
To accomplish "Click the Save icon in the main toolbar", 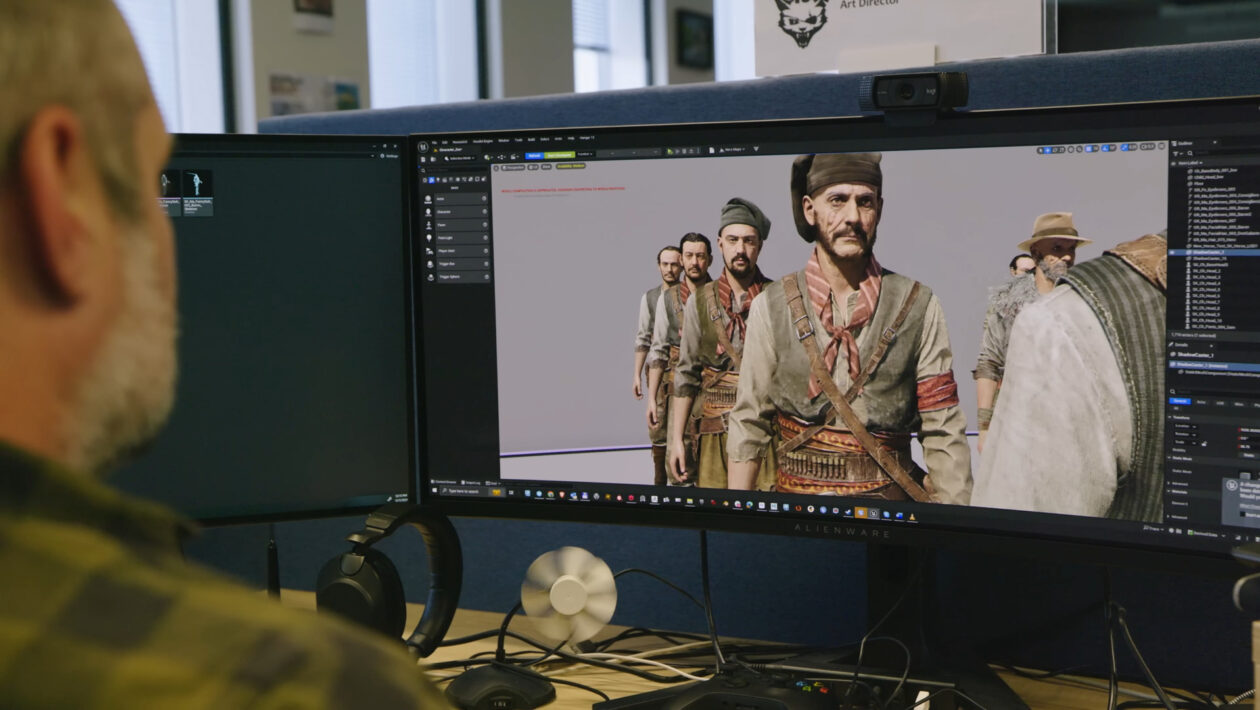I will click(x=423, y=159).
